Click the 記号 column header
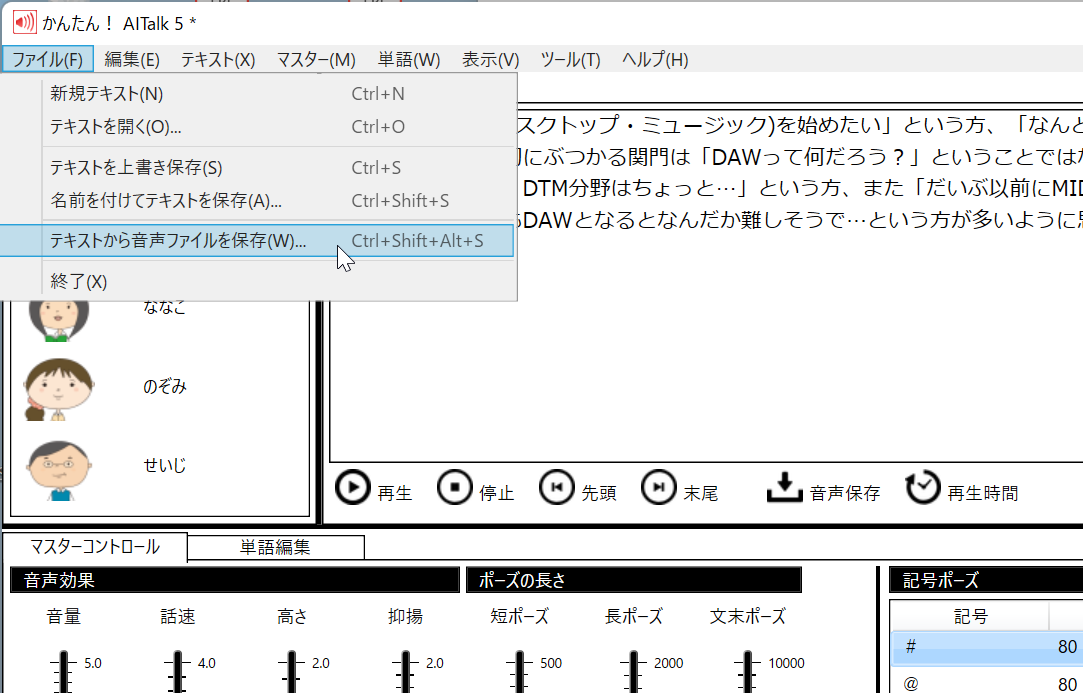Screen dimensions: 1083x693 click(970, 616)
